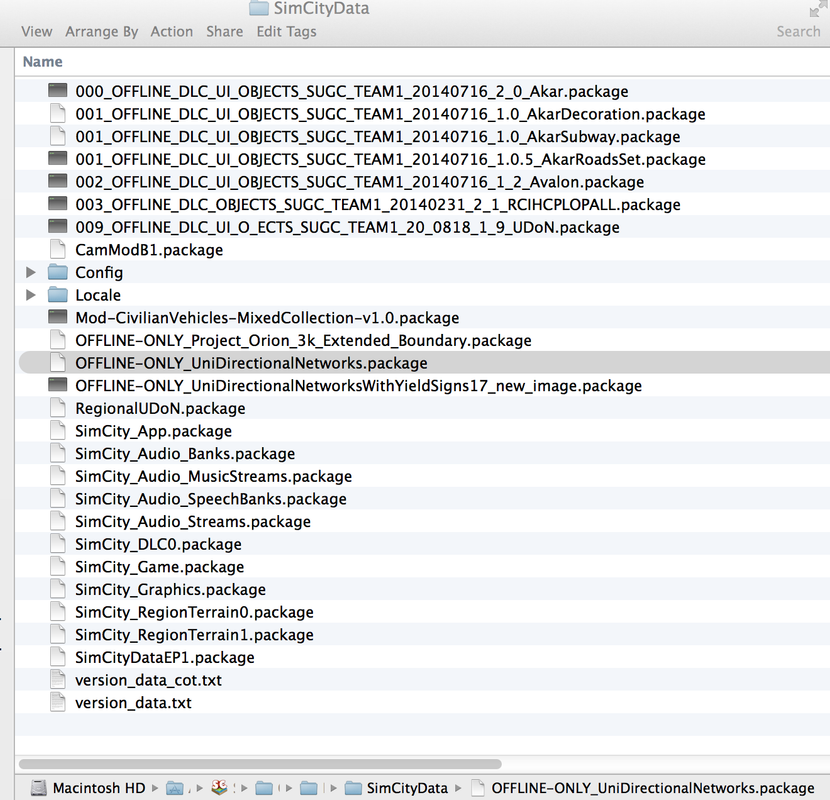The width and height of the screenshot is (830, 800).
Task: Click the AkarDecoration package file icon
Action: pyautogui.click(x=58, y=113)
